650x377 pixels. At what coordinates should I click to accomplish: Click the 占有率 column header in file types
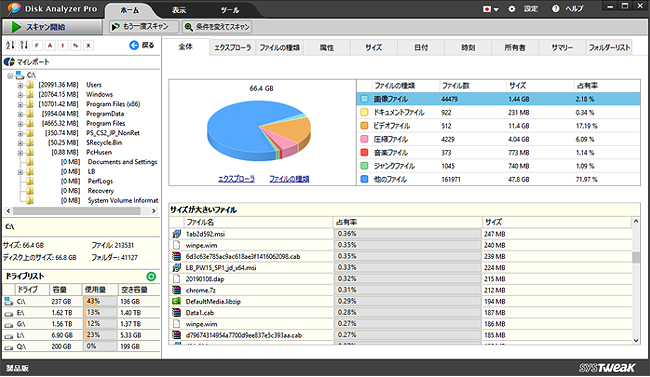(607, 86)
